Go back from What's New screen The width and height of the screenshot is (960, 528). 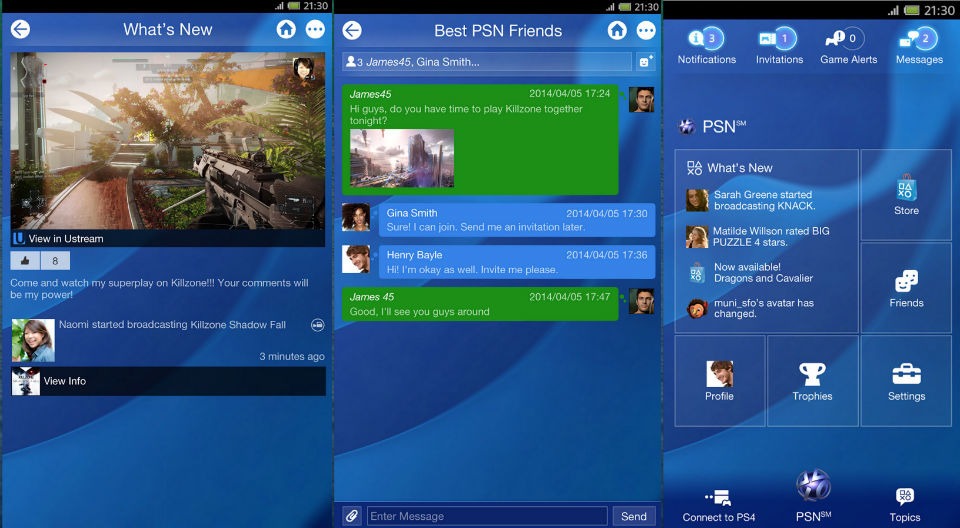(x=20, y=29)
